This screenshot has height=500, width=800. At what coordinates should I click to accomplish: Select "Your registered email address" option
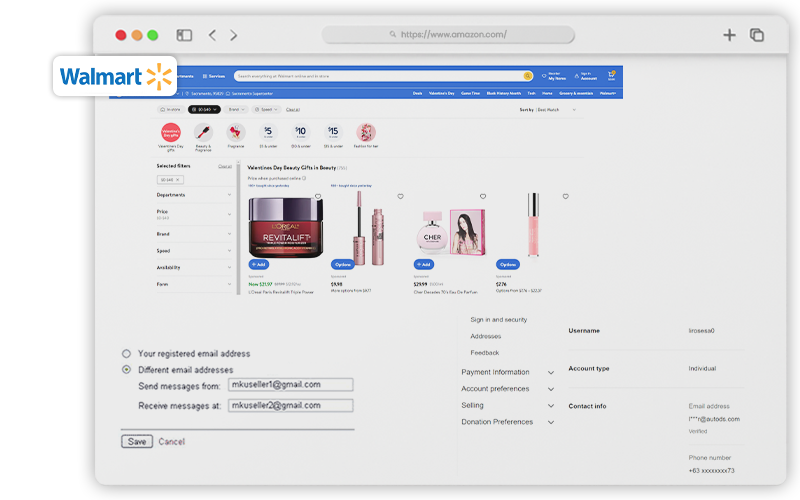pos(126,354)
